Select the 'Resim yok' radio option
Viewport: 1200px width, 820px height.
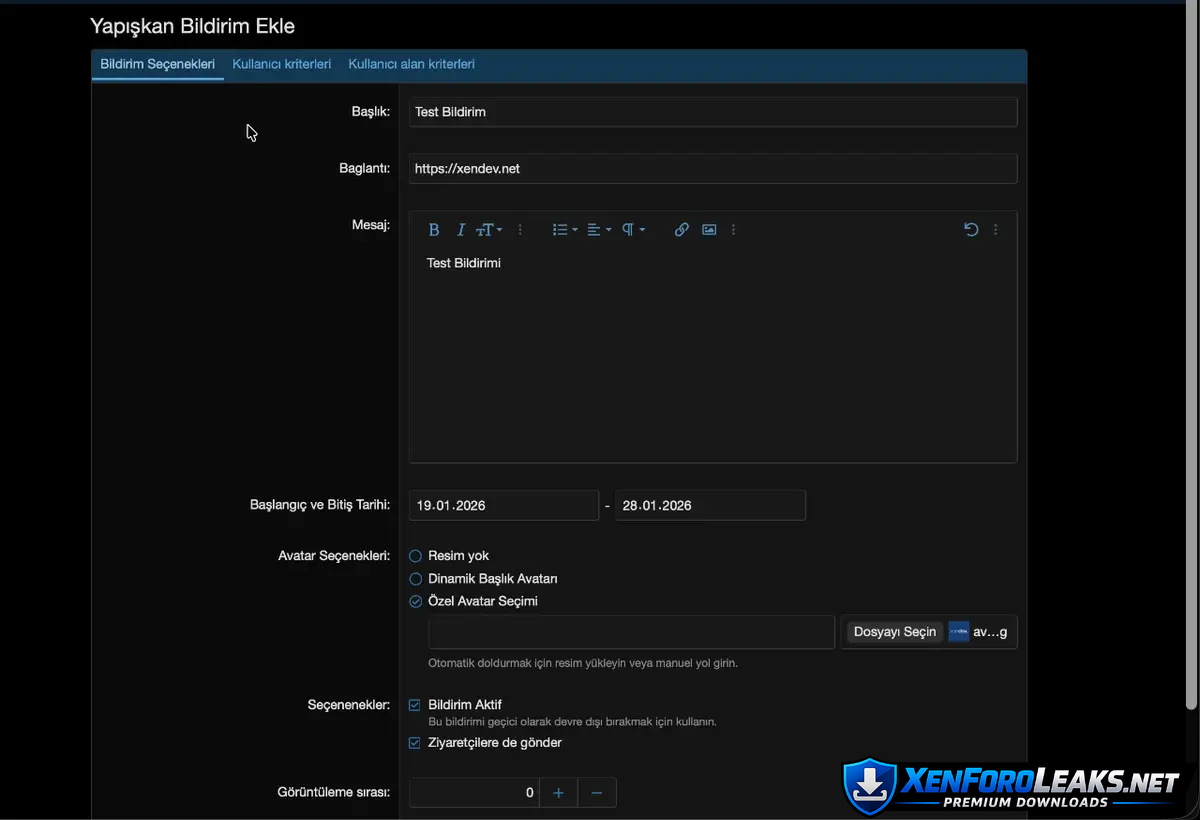tap(416, 556)
